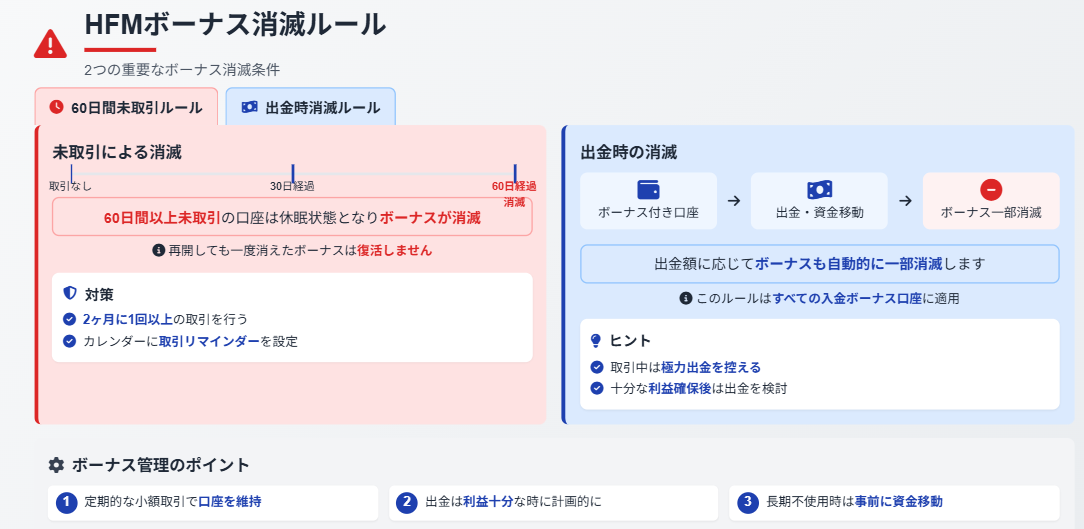The width and height of the screenshot is (1084, 529).
Task: Click the shield icon next to 対策
Action: 69,294
